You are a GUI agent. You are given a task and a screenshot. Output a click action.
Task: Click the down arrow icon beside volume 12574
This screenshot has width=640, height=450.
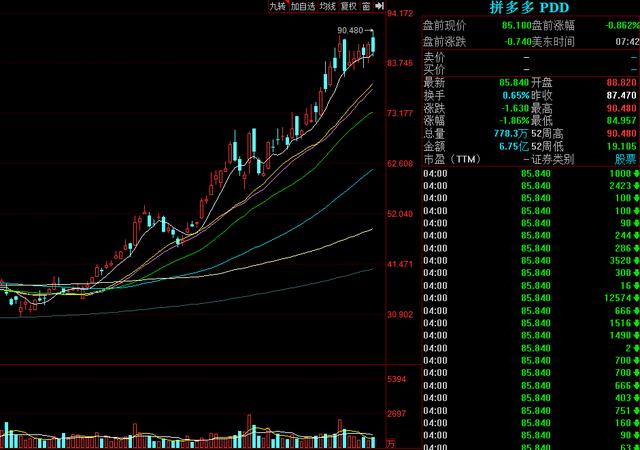coord(636,299)
